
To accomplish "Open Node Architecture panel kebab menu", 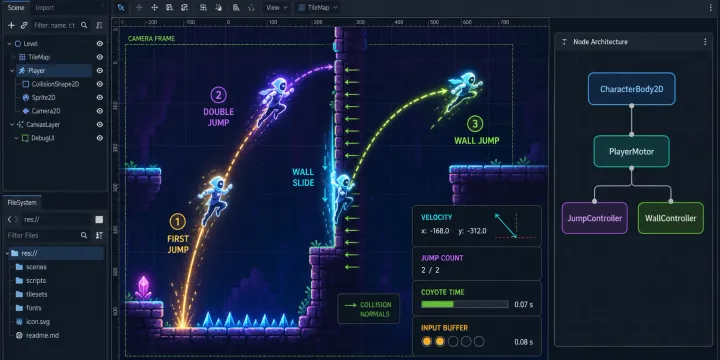I will [705, 42].
